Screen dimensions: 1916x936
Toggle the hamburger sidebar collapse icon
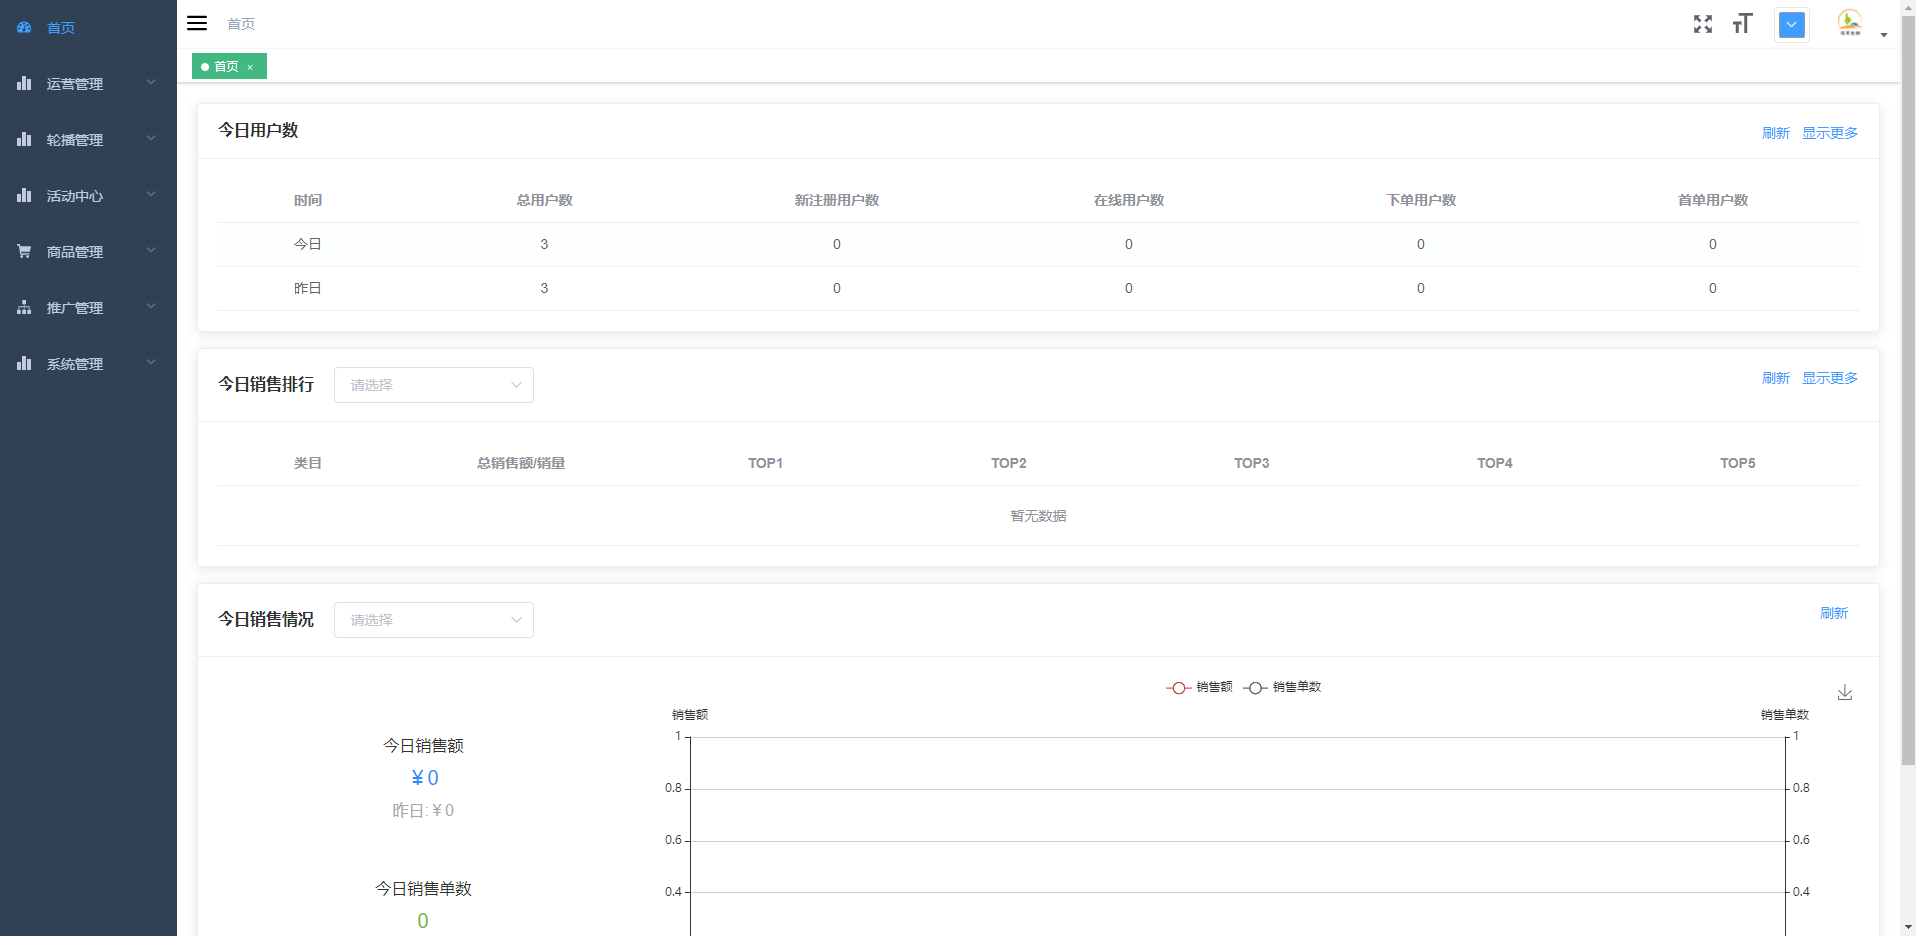pos(197,23)
